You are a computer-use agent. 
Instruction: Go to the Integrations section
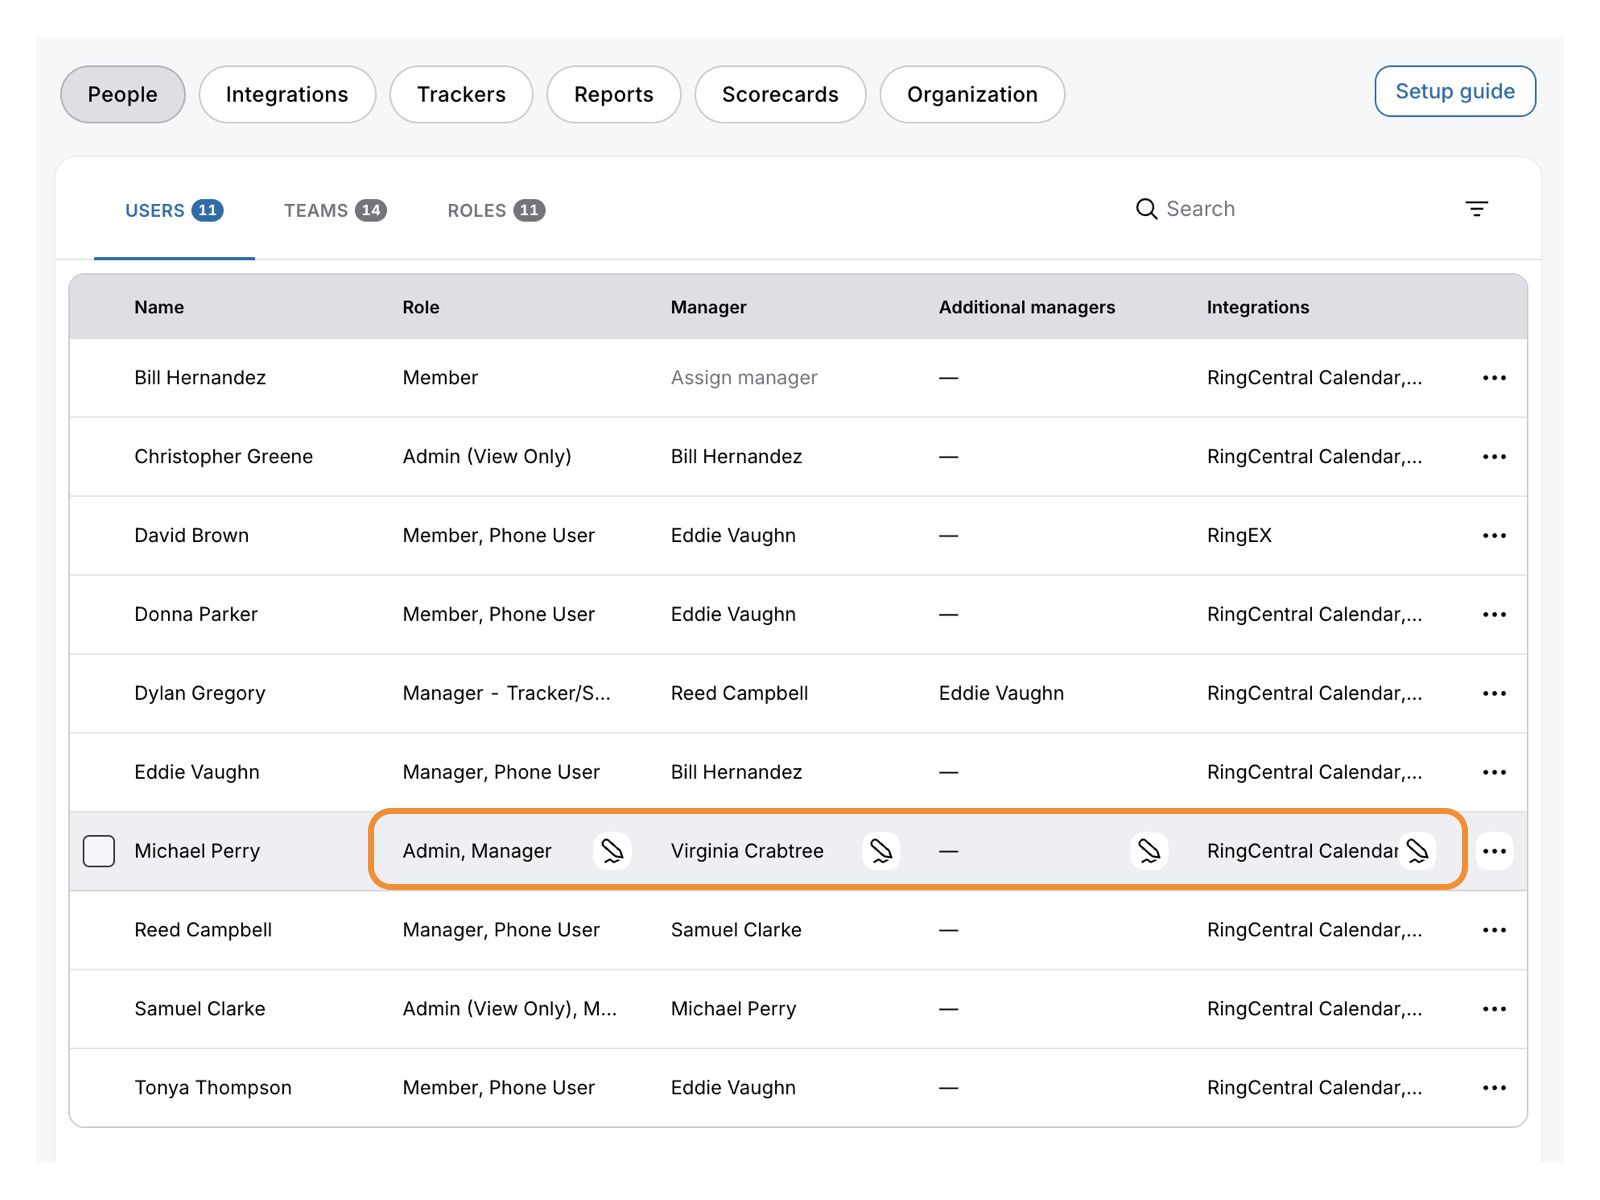[x=287, y=95]
